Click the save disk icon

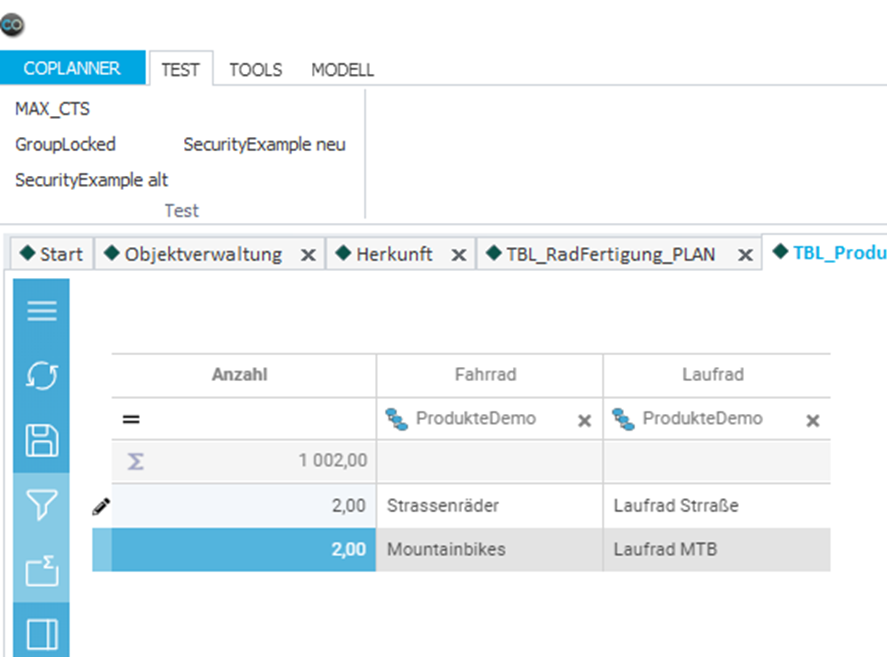[x=42, y=440]
